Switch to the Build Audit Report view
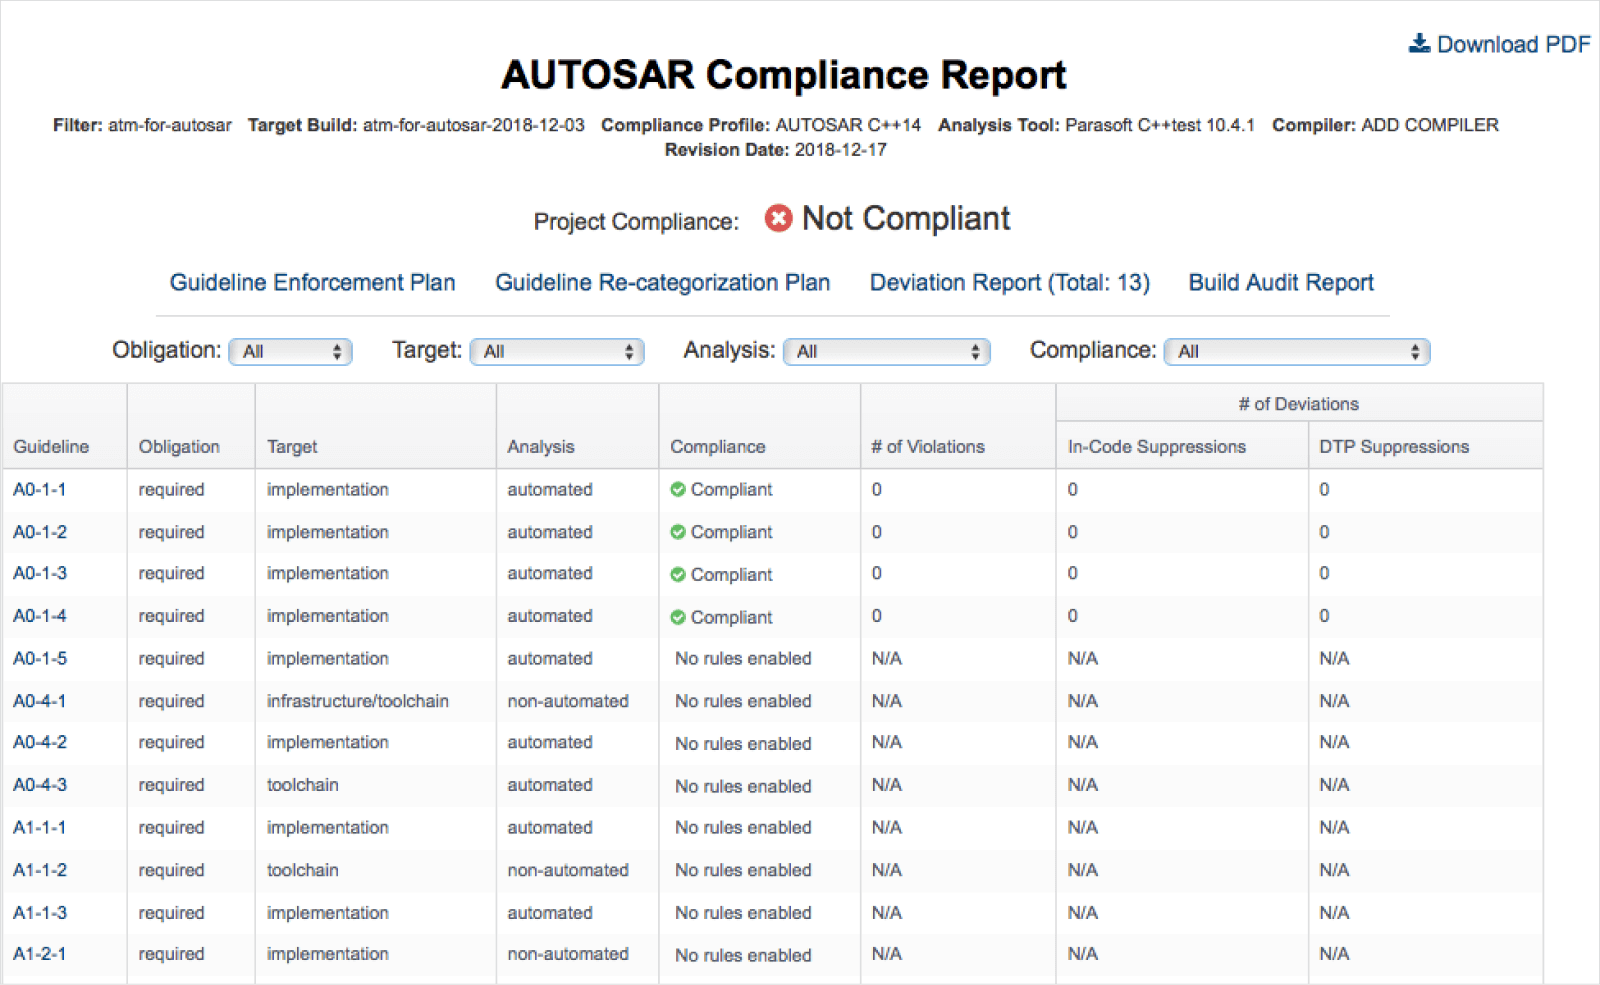This screenshot has height=985, width=1600. tap(1281, 282)
